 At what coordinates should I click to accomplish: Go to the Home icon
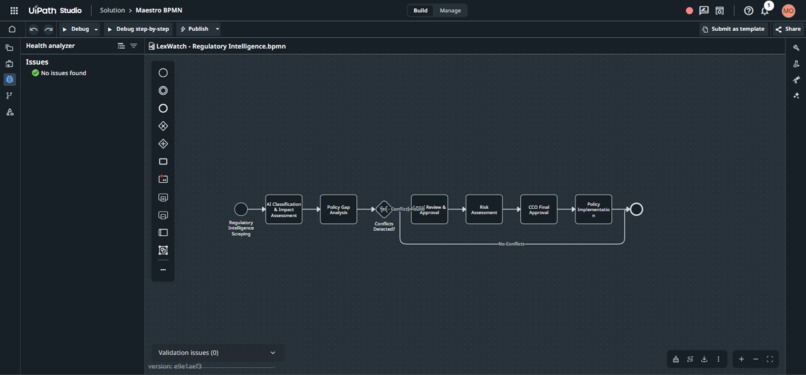coord(12,29)
